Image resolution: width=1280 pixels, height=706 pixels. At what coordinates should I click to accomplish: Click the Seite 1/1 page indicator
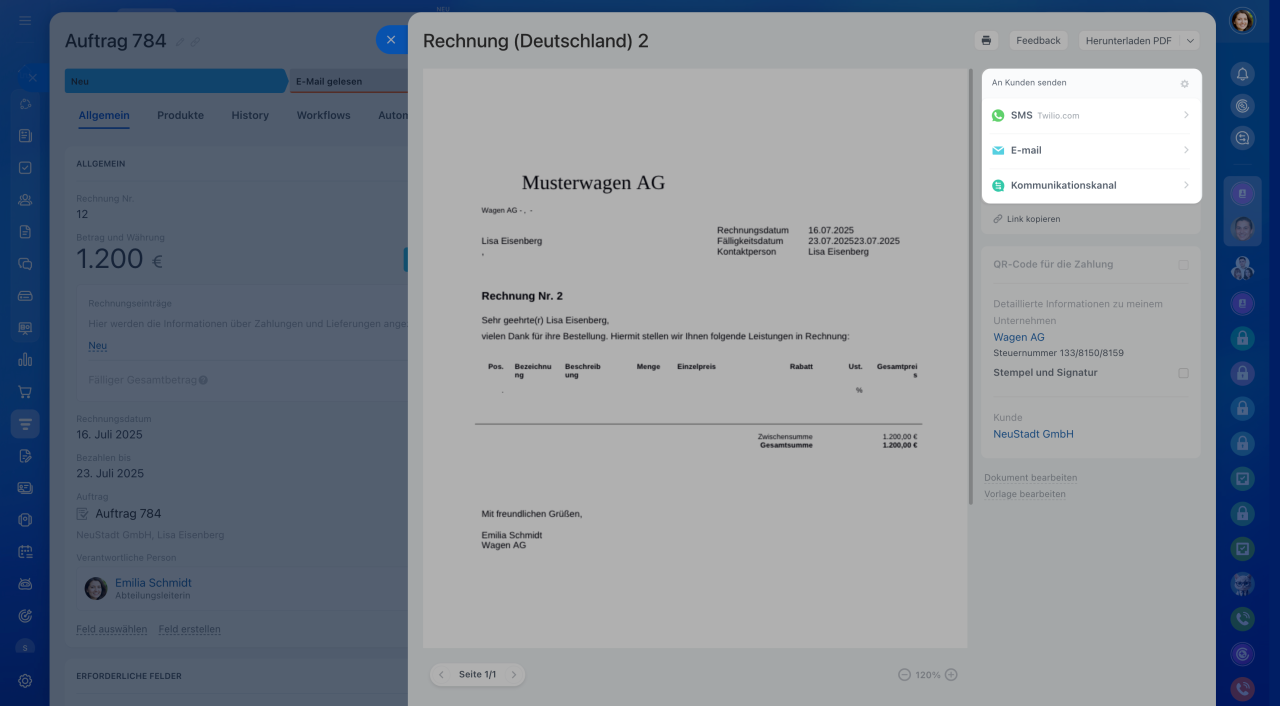[x=477, y=675]
